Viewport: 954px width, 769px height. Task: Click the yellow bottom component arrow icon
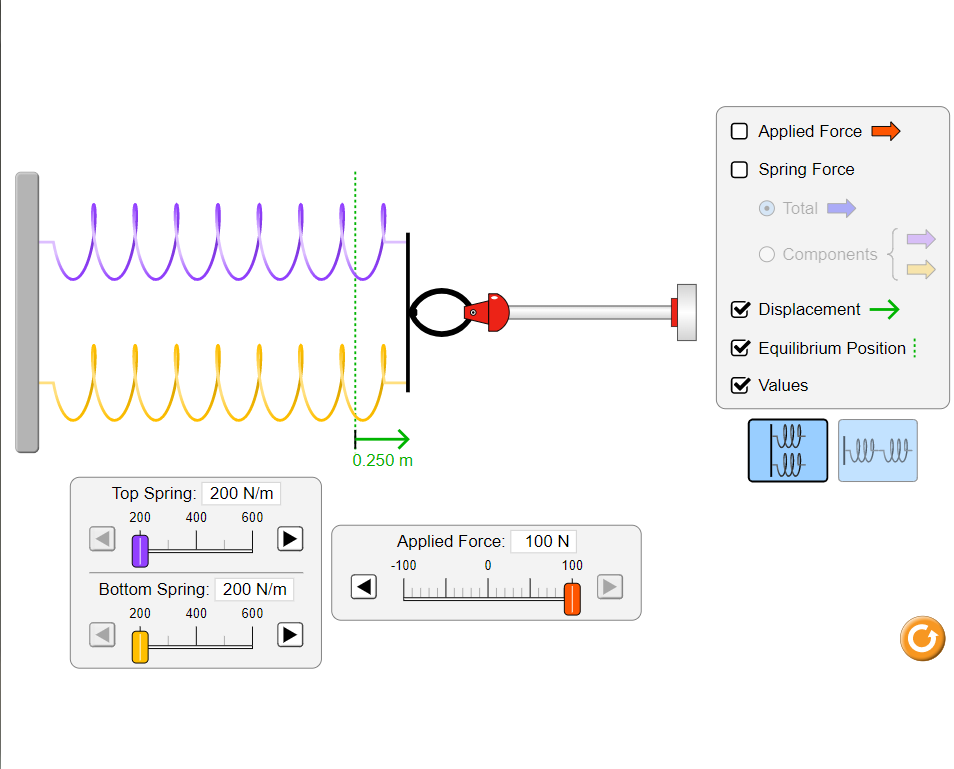(921, 270)
